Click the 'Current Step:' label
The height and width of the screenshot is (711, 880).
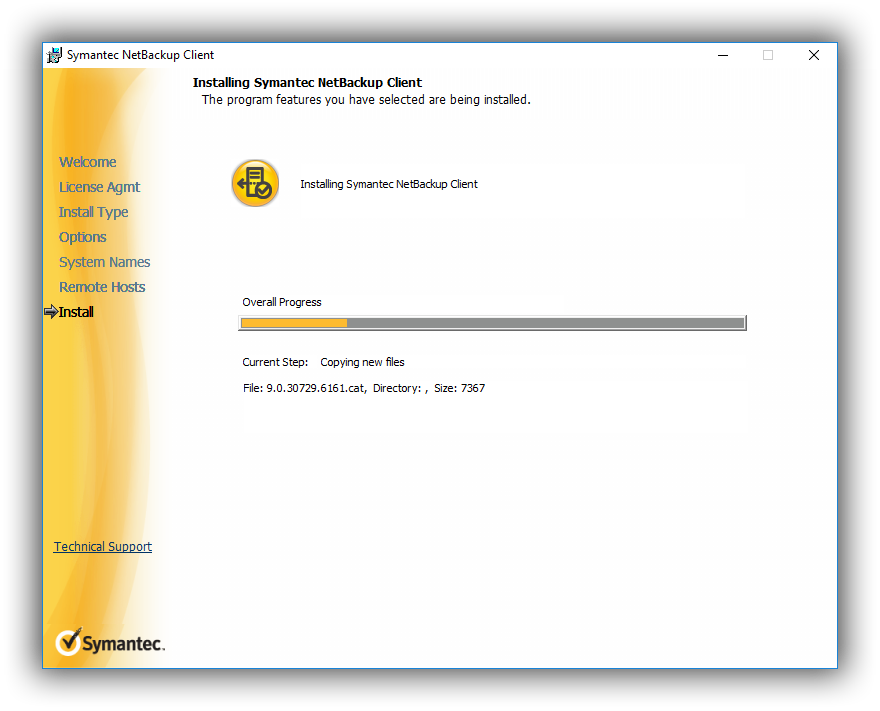[x=275, y=362]
